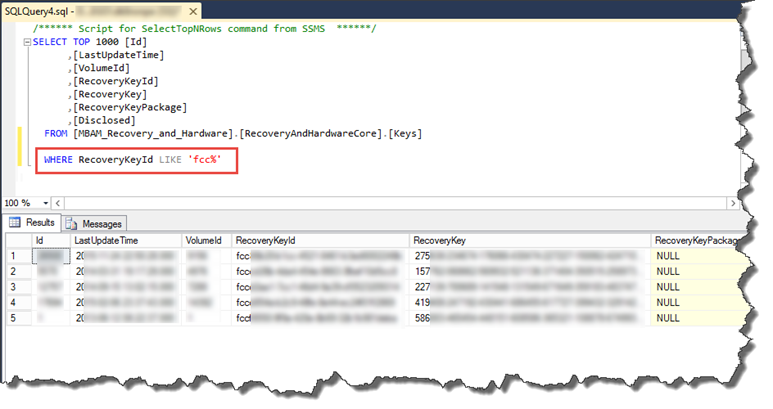Click the NULL cell in row 5
773x409 pixels.
pos(698,318)
